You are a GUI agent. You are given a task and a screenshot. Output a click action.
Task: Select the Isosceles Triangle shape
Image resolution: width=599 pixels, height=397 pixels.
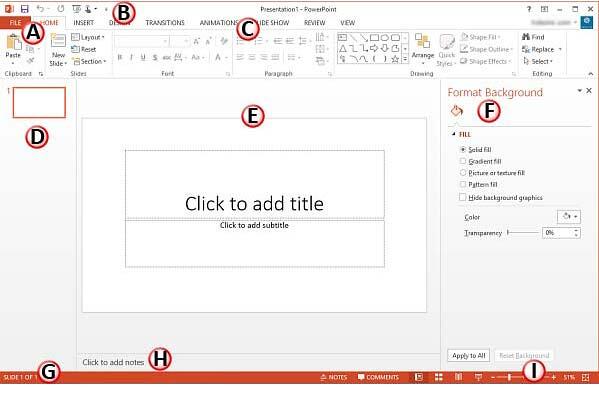tap(343, 48)
